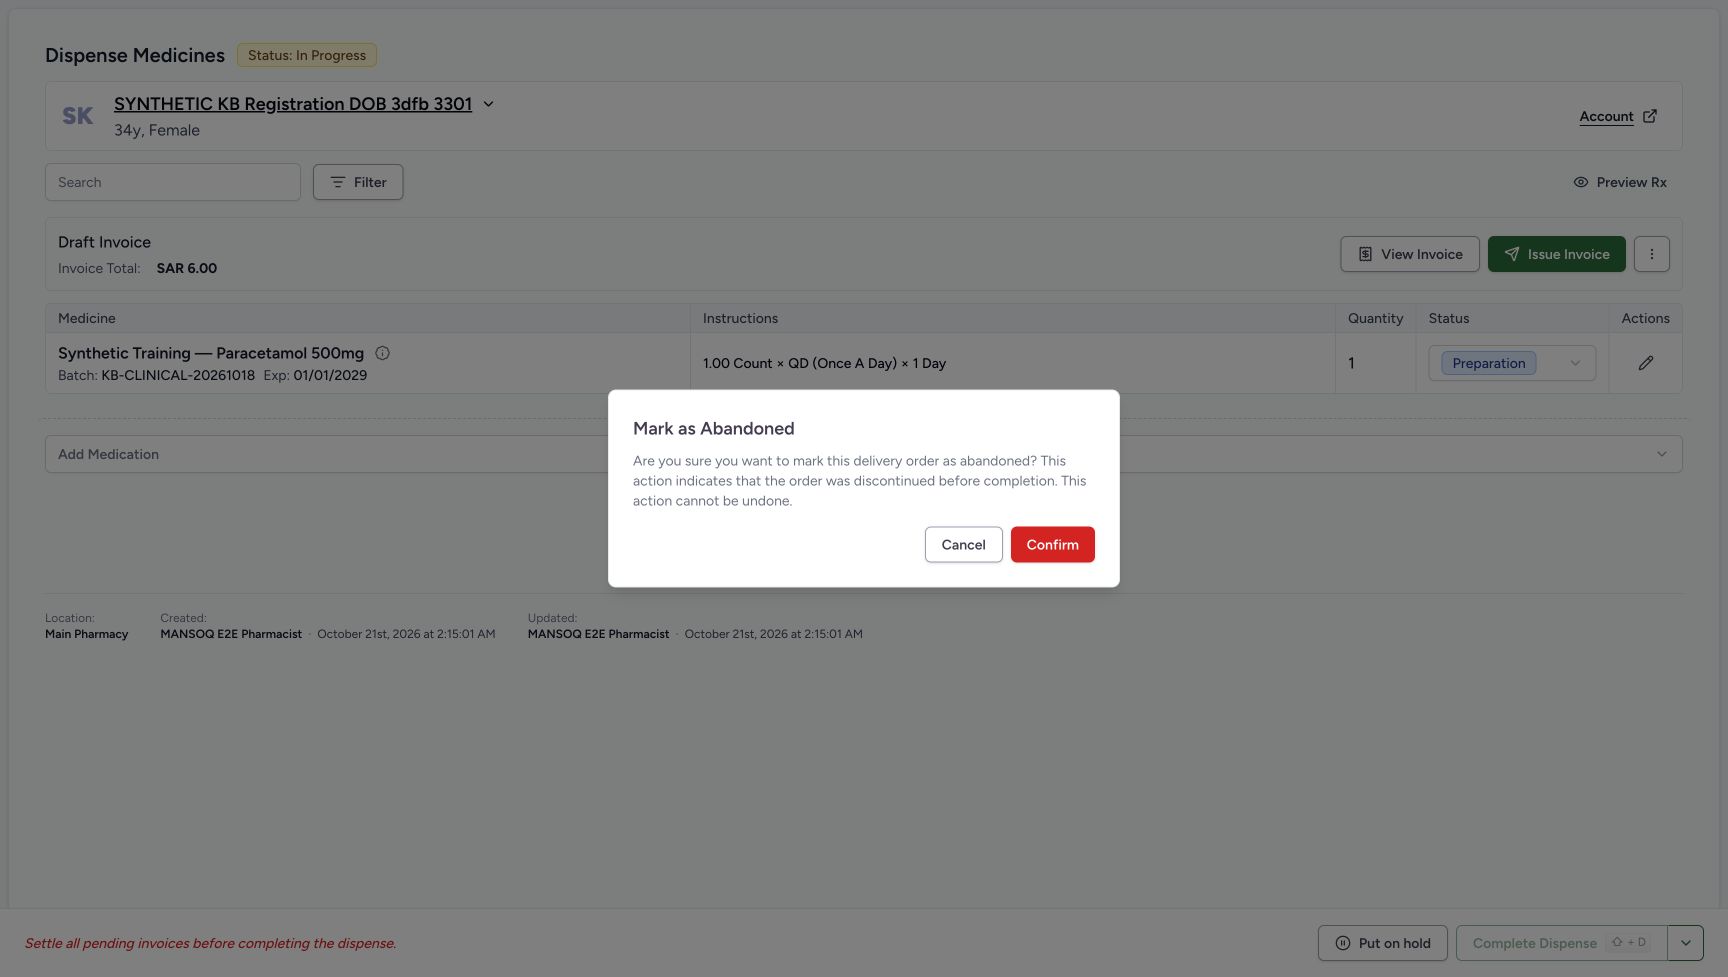This screenshot has height=977, width=1728.
Task: Open the Filter button
Action: tap(358, 182)
